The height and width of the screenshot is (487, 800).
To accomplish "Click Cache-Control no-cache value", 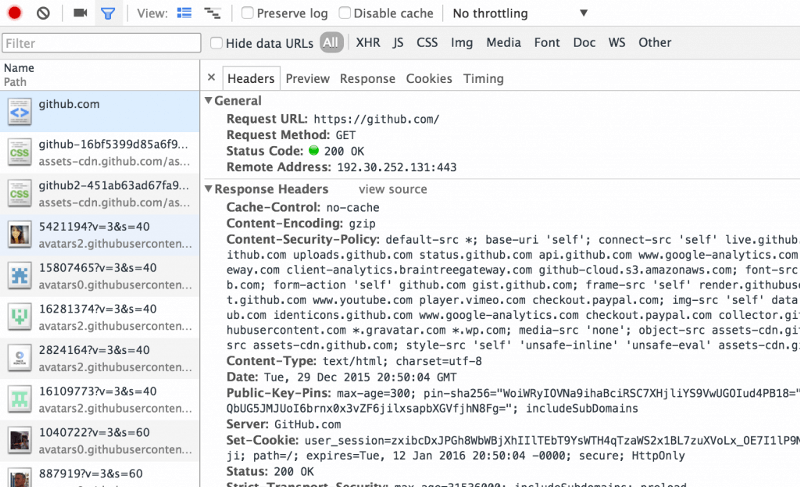I will 353,208.
